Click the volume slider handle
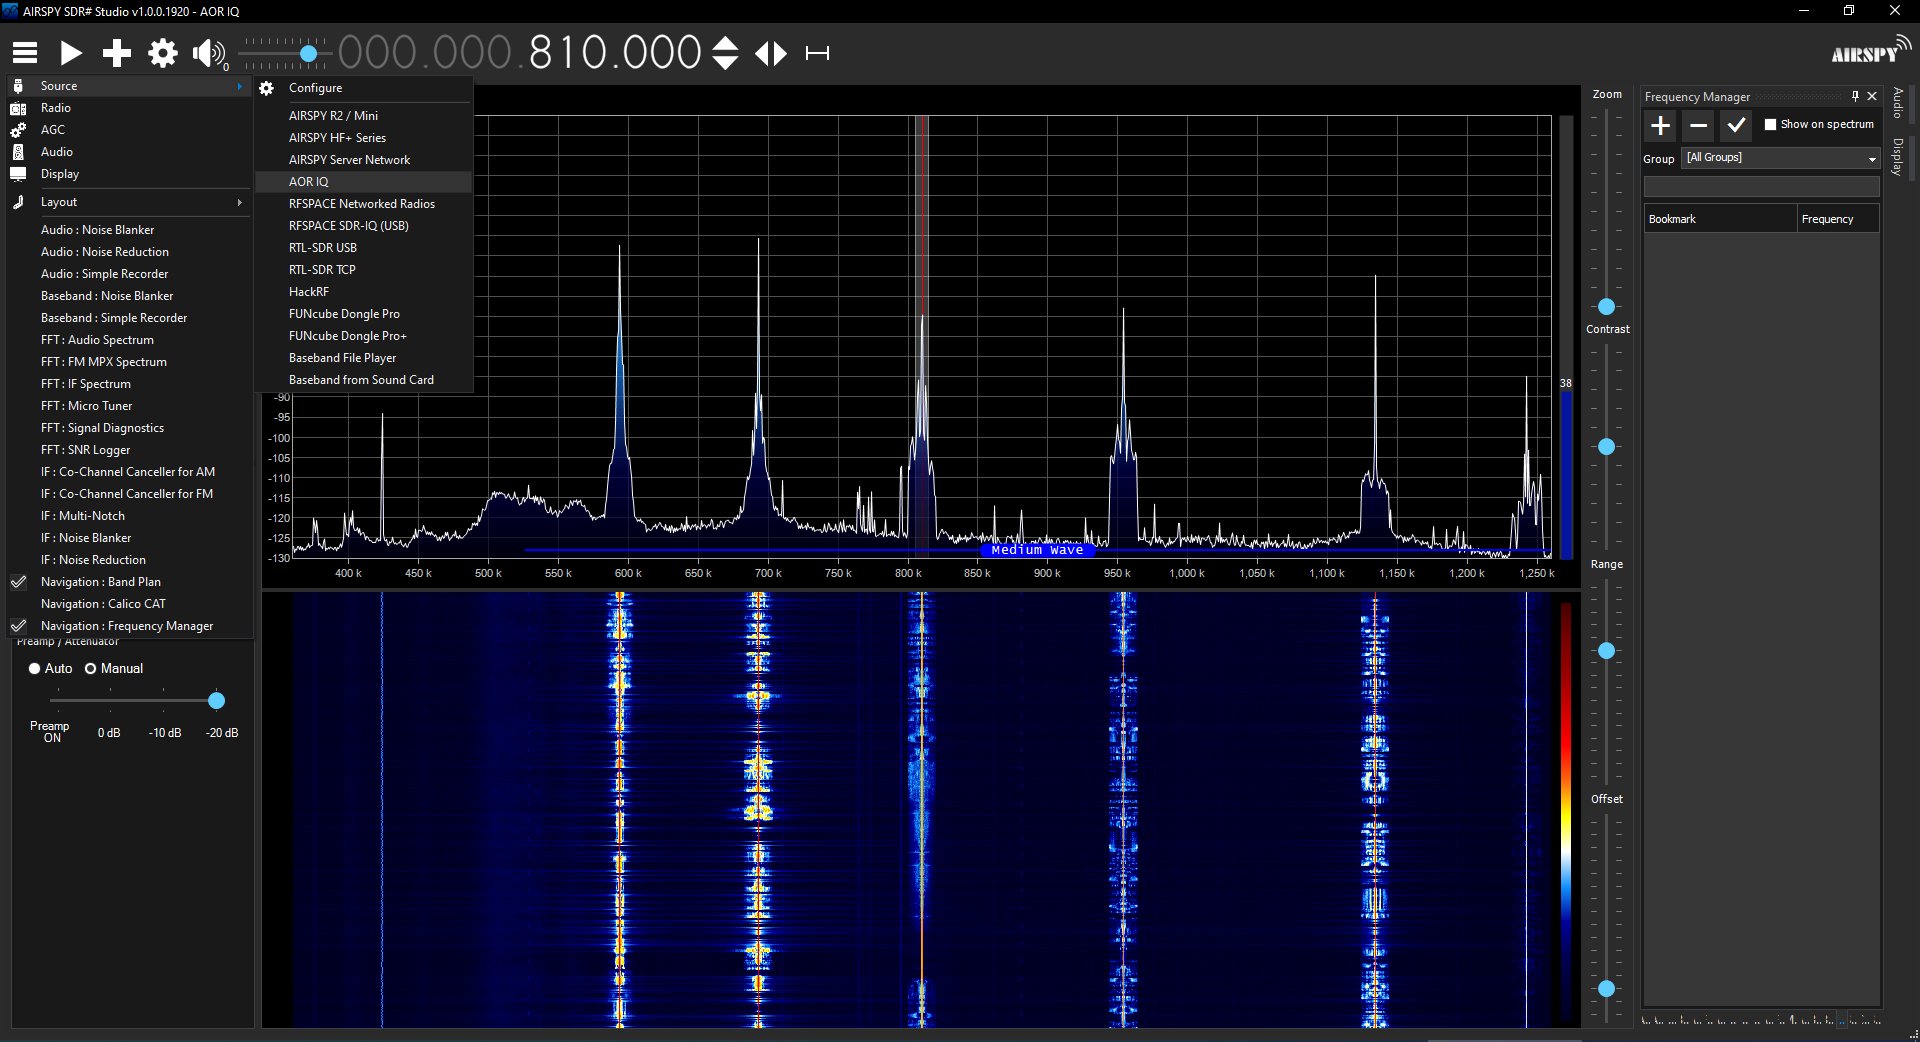Image resolution: width=1920 pixels, height=1042 pixels. click(x=309, y=53)
